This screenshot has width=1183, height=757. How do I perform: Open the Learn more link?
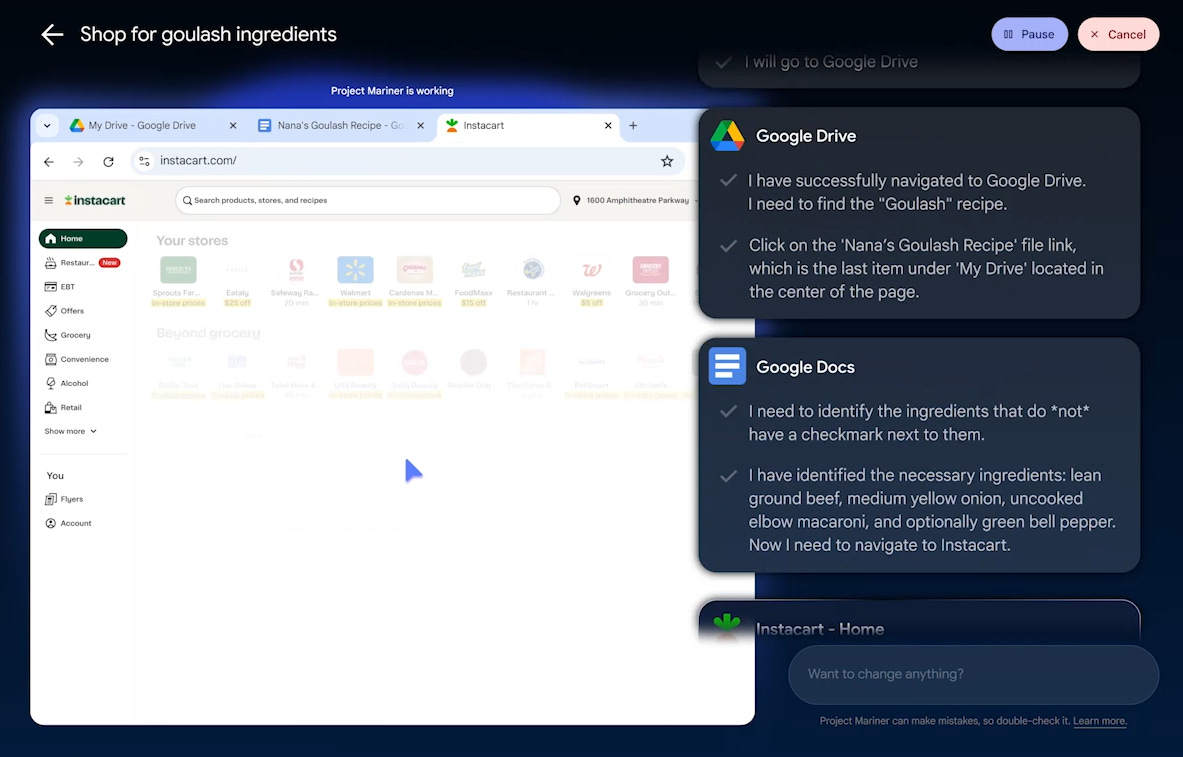(x=1100, y=721)
